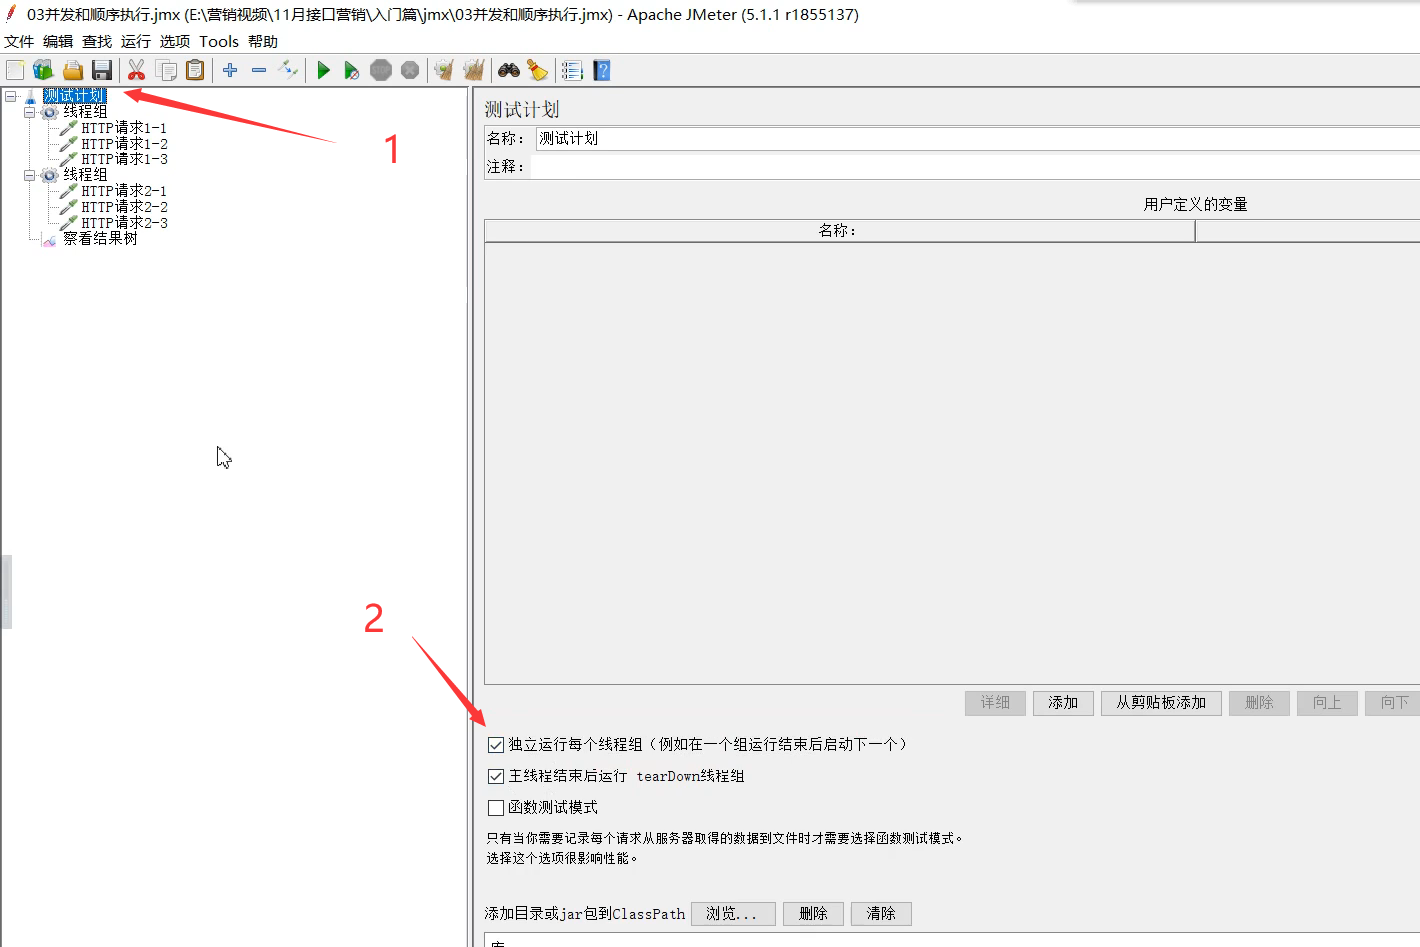Expand all nodes with plus icon

[x=230, y=70]
